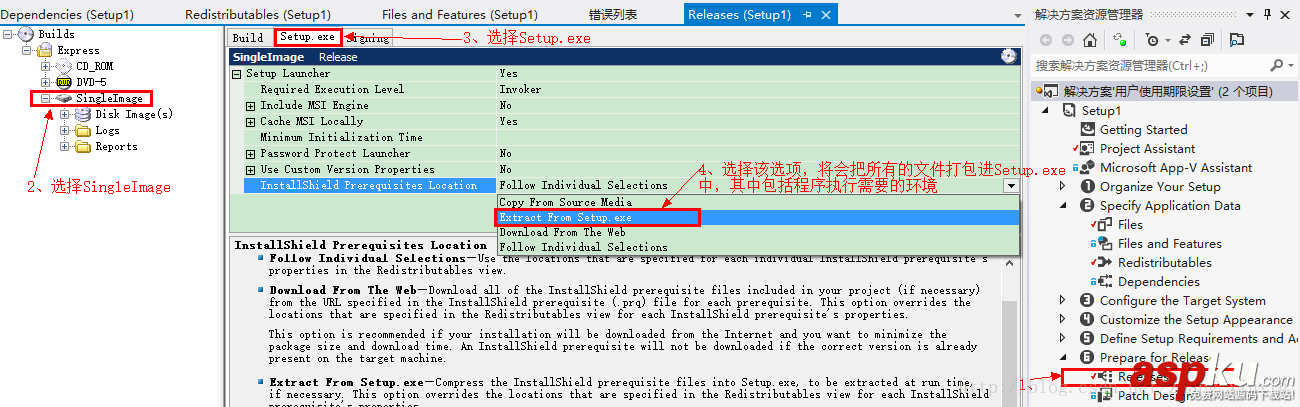Viewport: 1300px width, 407px height.
Task: Click the Sync with Active Document icon
Action: [1186, 40]
